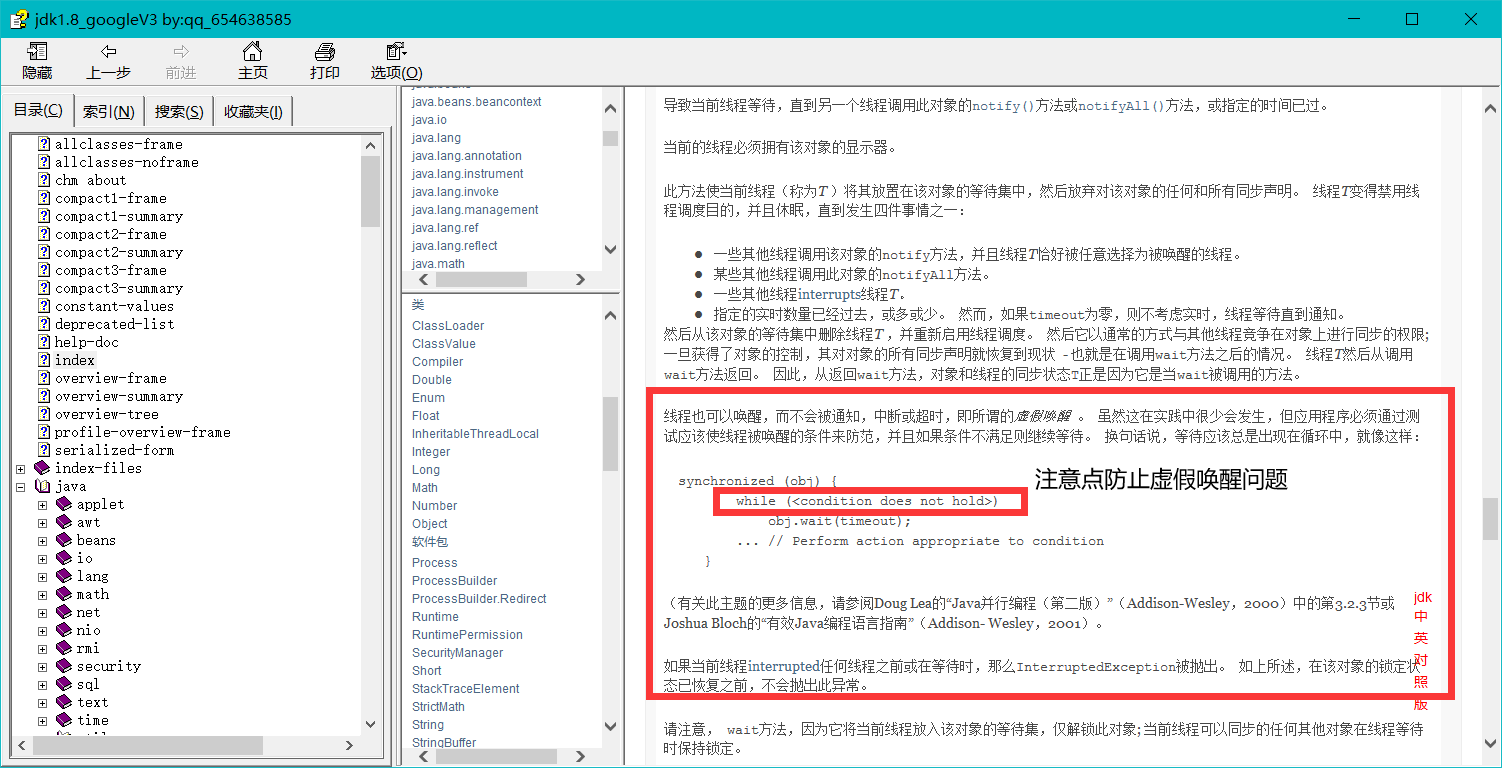Image resolution: width=1502 pixels, height=768 pixels.
Task: Click the constant-values topic icon
Action: click(x=44, y=306)
